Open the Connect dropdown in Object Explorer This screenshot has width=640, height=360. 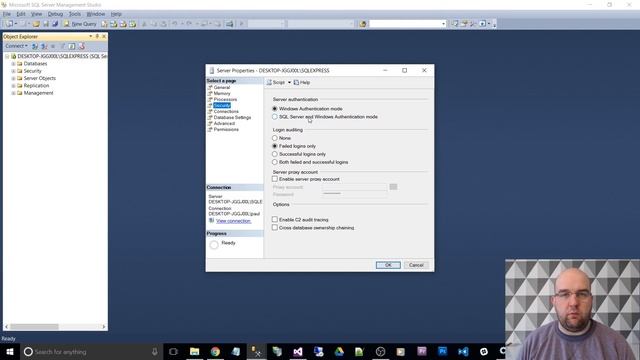click(x=16, y=46)
